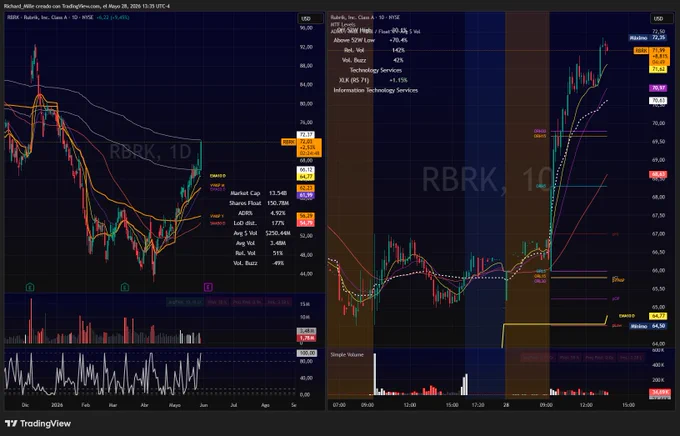Click the RBRK daily chart symbol title
Screen dimensions: 680x436
50,17
